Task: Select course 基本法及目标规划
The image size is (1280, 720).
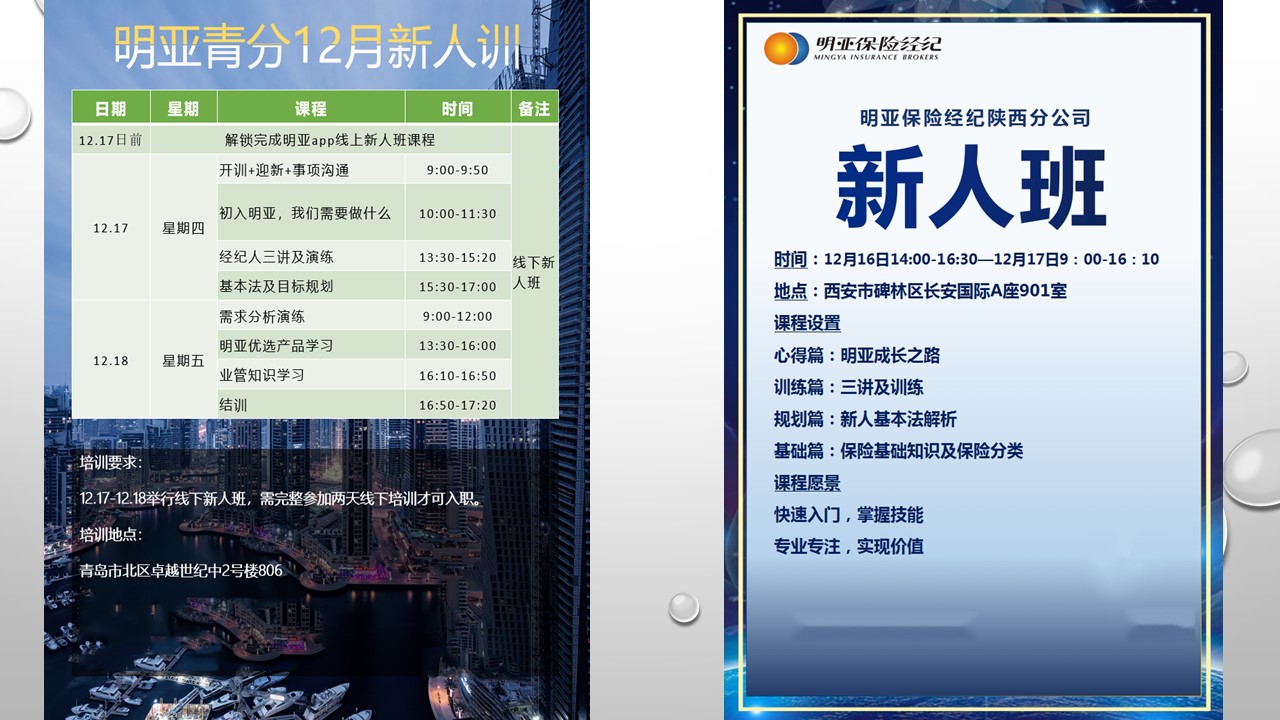Action: (x=311, y=286)
